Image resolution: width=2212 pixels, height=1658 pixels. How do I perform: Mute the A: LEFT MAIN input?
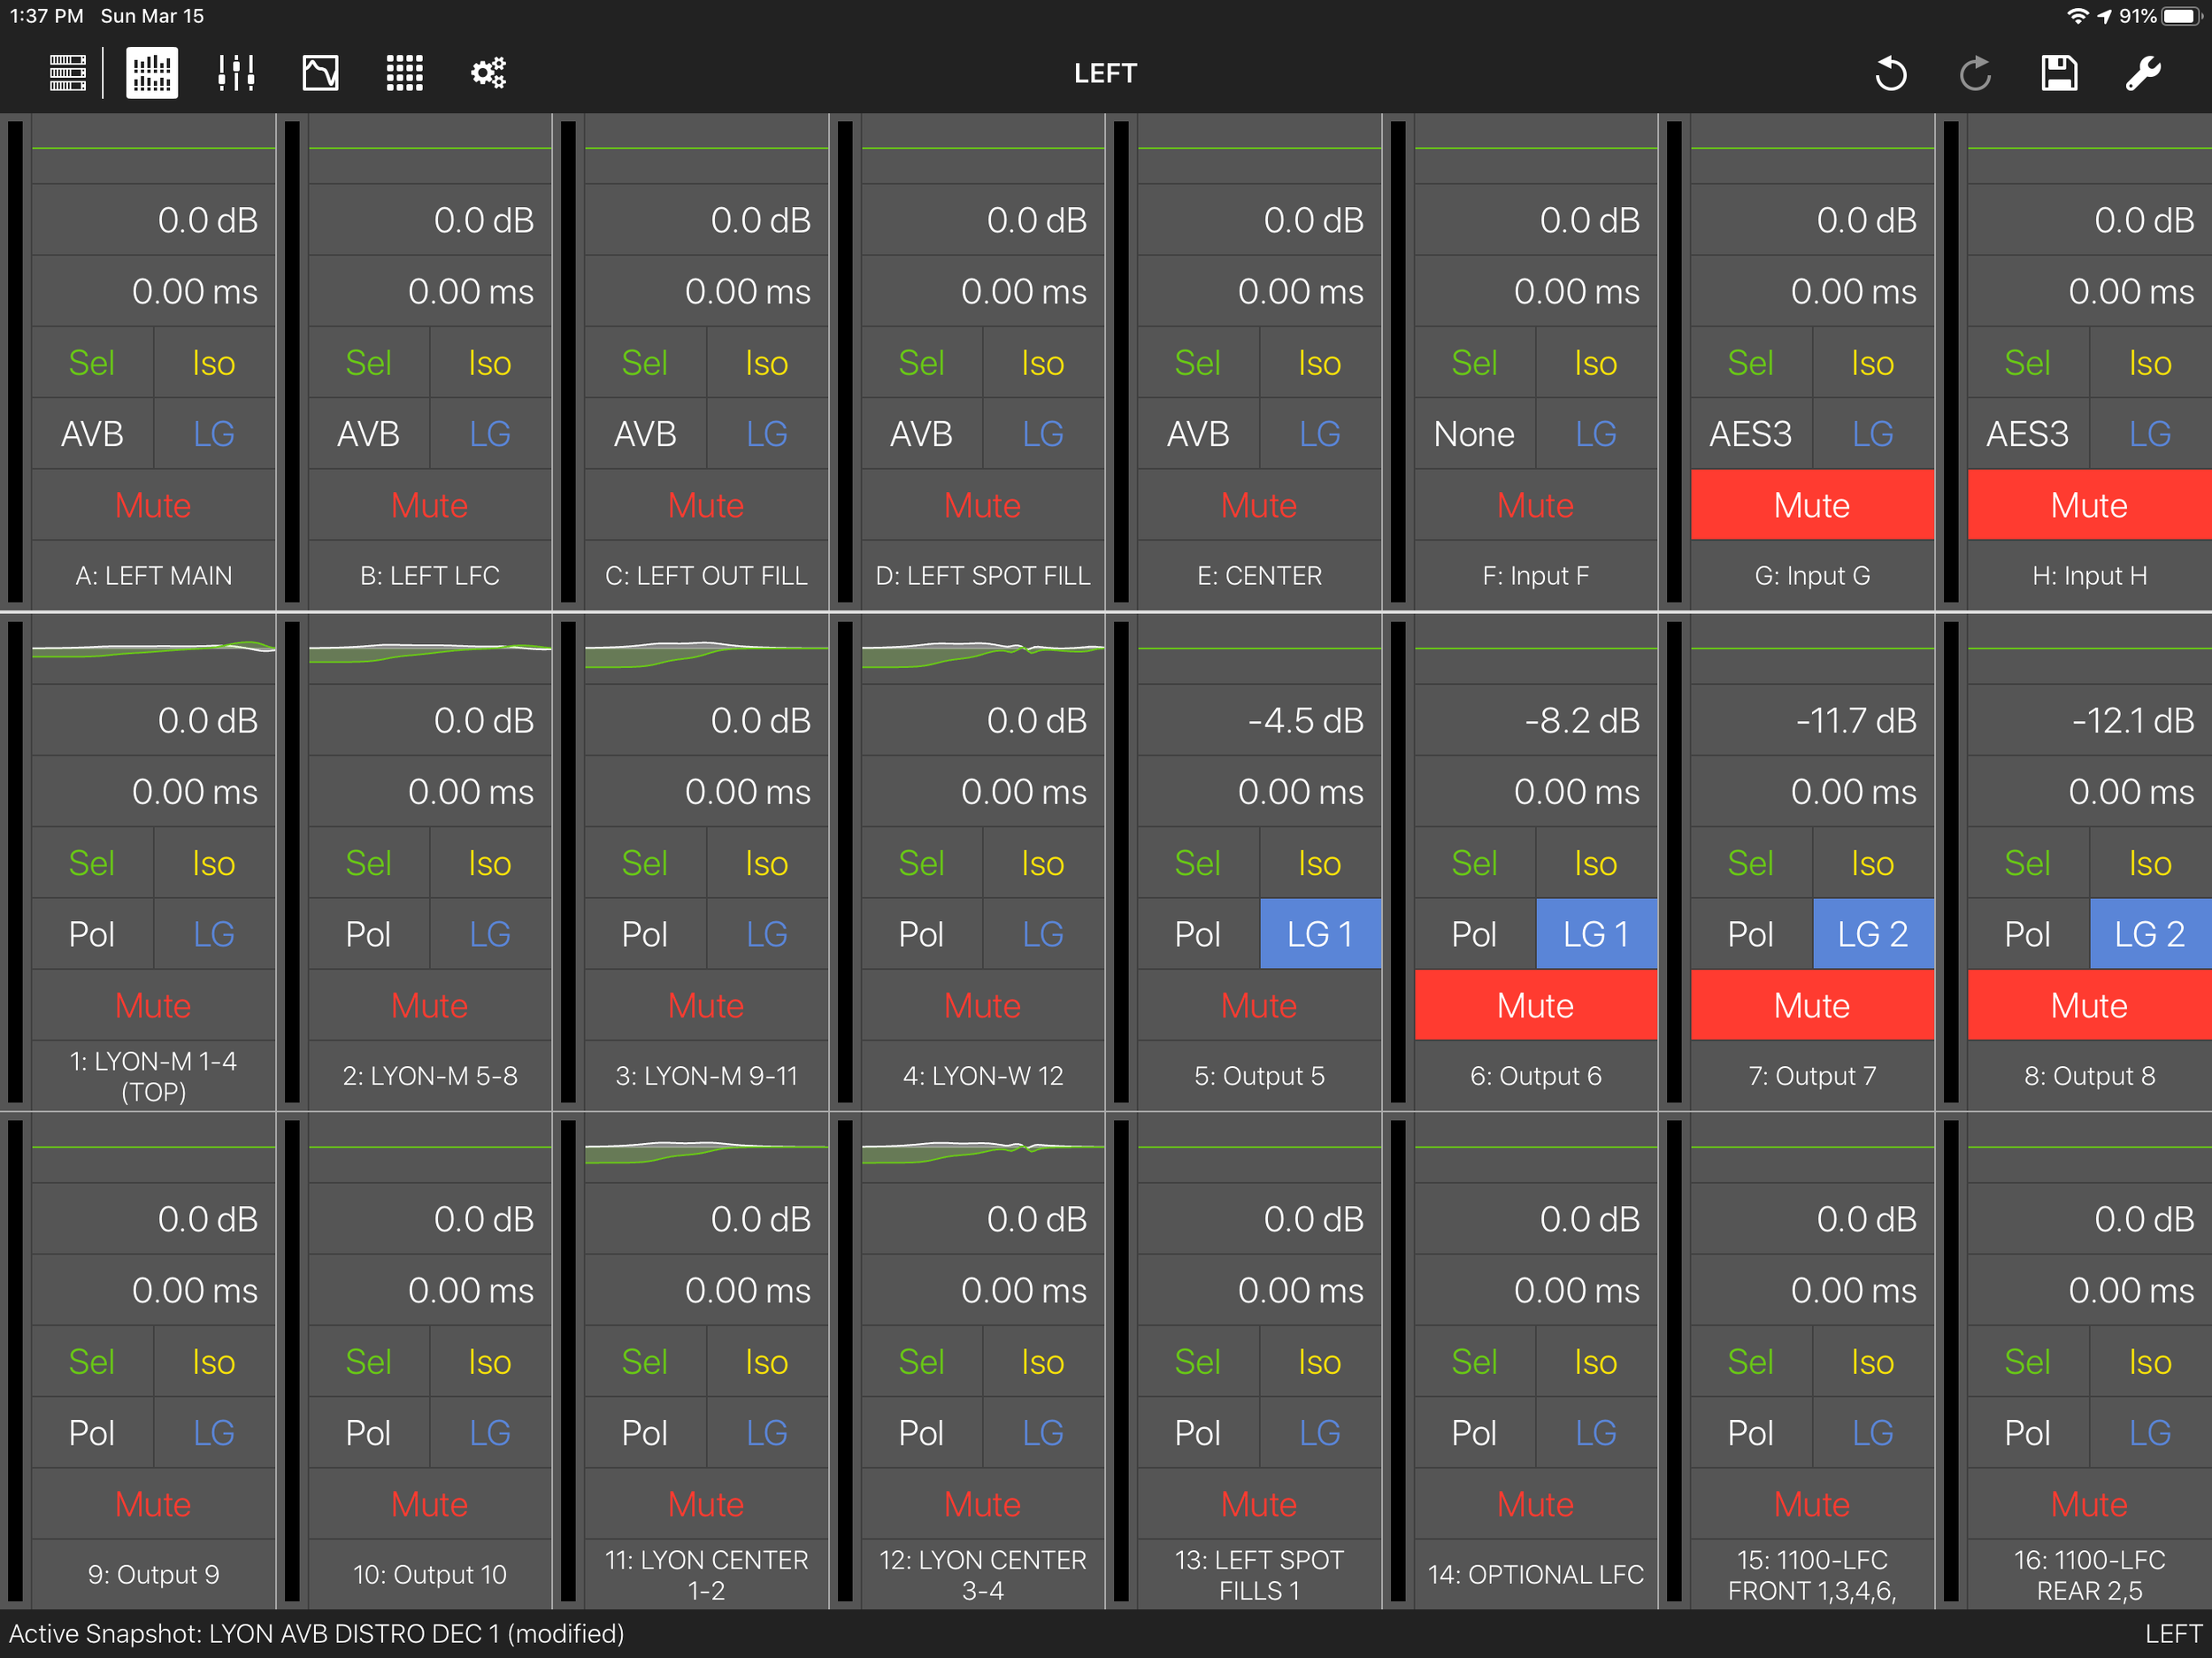pos(153,505)
